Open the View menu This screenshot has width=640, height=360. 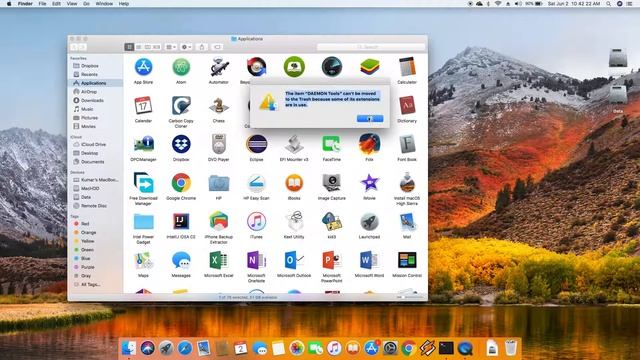(71, 4)
